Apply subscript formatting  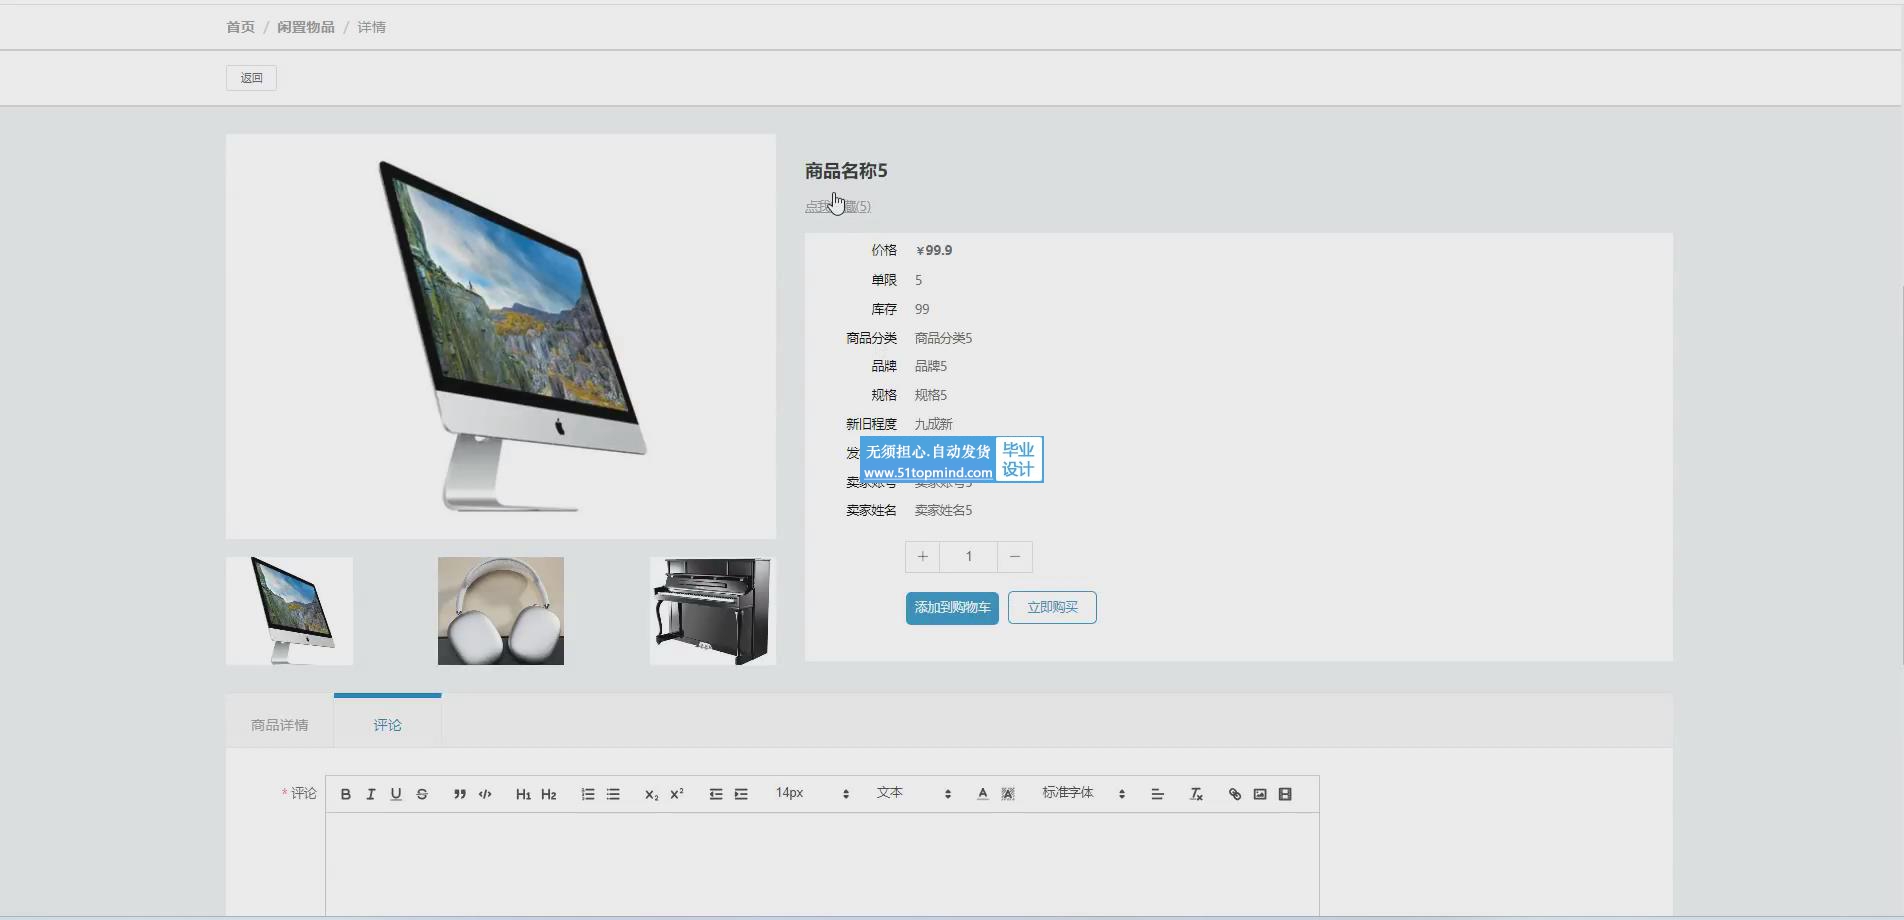tap(651, 794)
